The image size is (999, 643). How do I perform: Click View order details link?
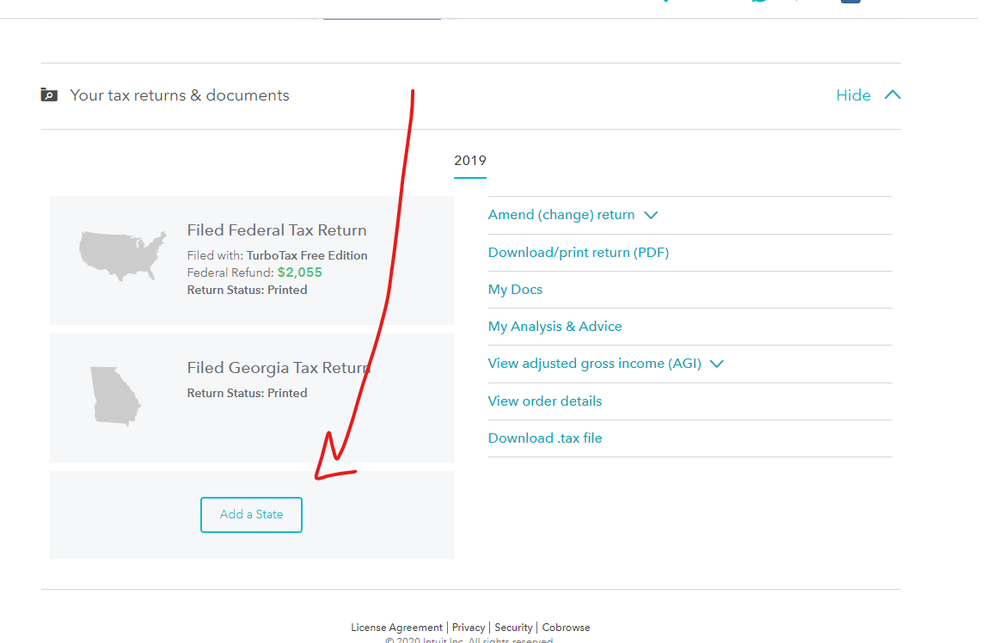(x=545, y=401)
